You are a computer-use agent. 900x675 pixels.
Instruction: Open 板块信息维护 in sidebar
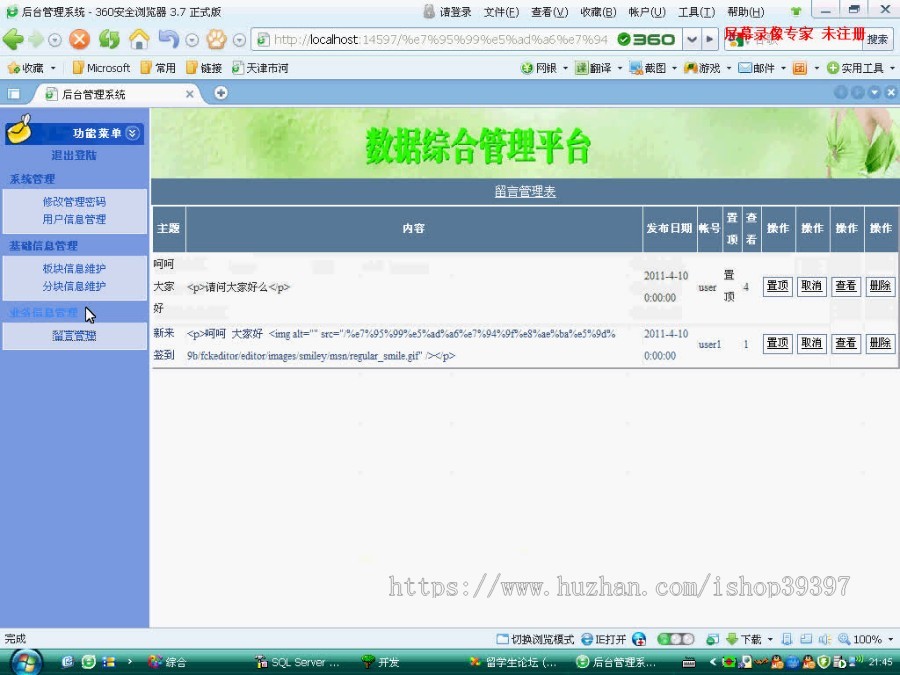pos(74,268)
